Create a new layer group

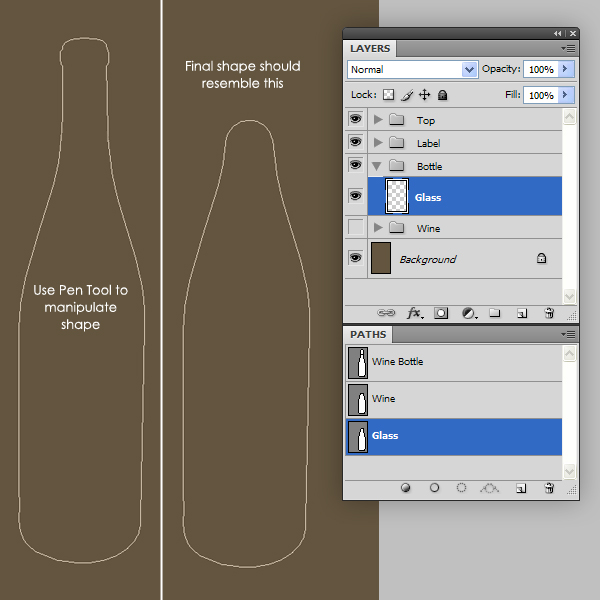[x=494, y=313]
